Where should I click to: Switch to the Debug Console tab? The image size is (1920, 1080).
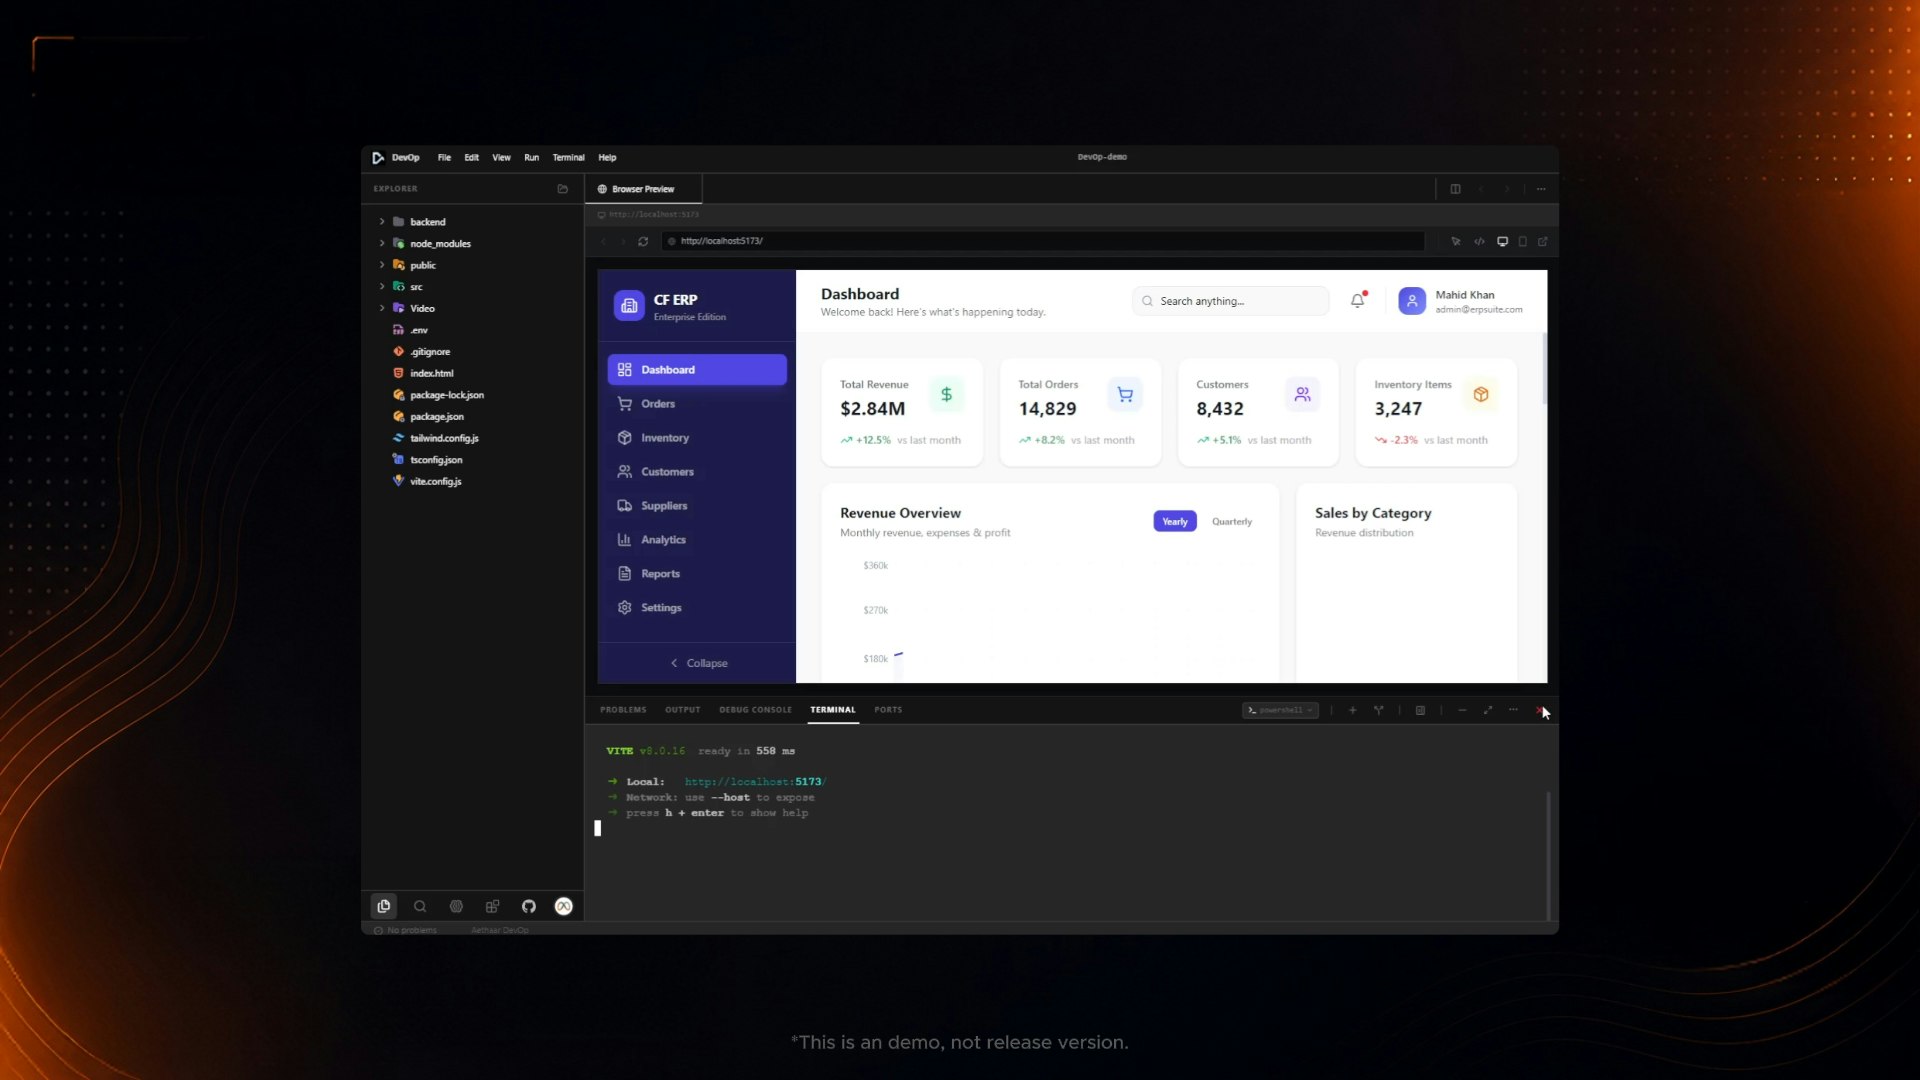[755, 710]
